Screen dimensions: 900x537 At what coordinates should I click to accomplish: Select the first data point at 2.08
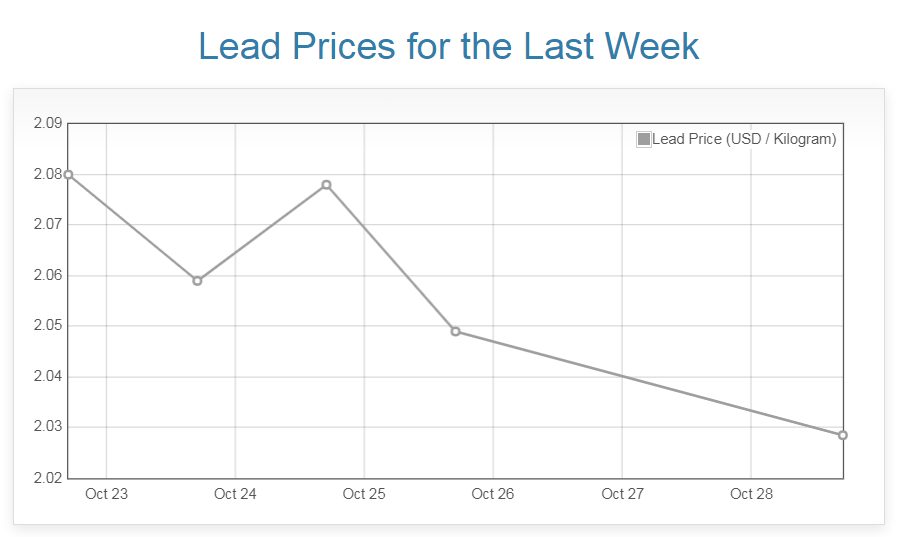[68, 174]
